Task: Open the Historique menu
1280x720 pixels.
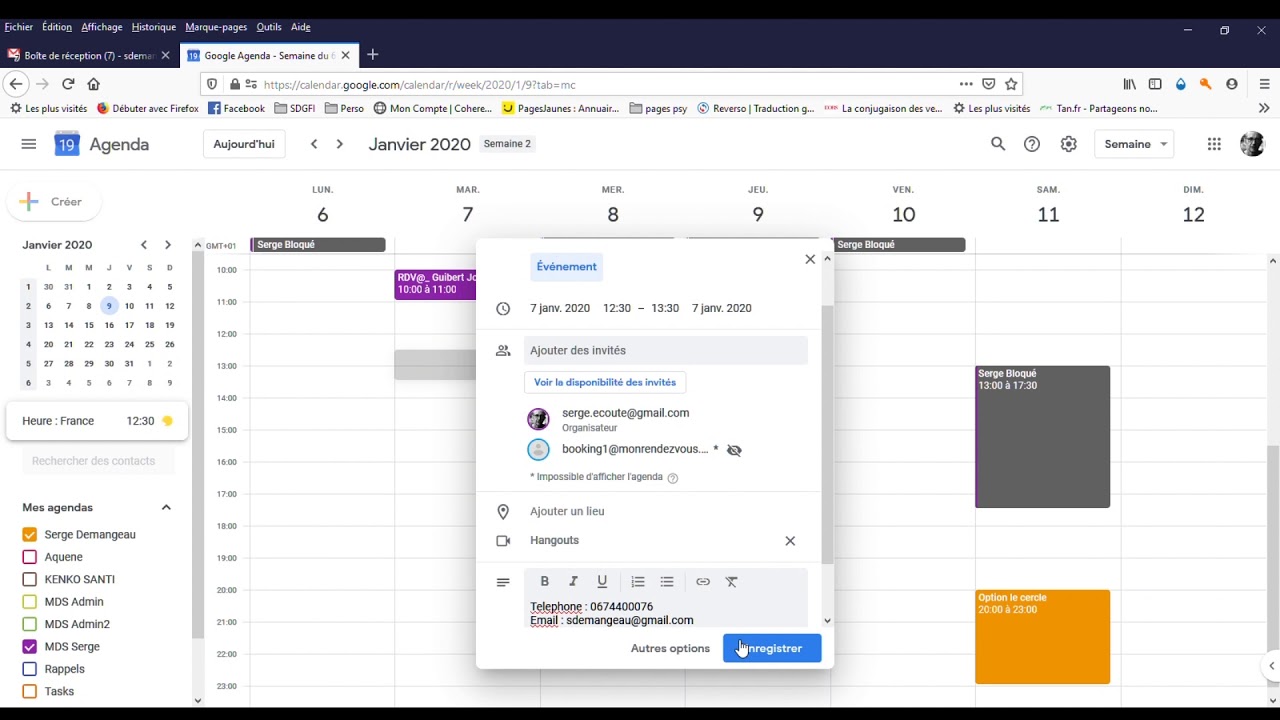Action: pos(154,27)
